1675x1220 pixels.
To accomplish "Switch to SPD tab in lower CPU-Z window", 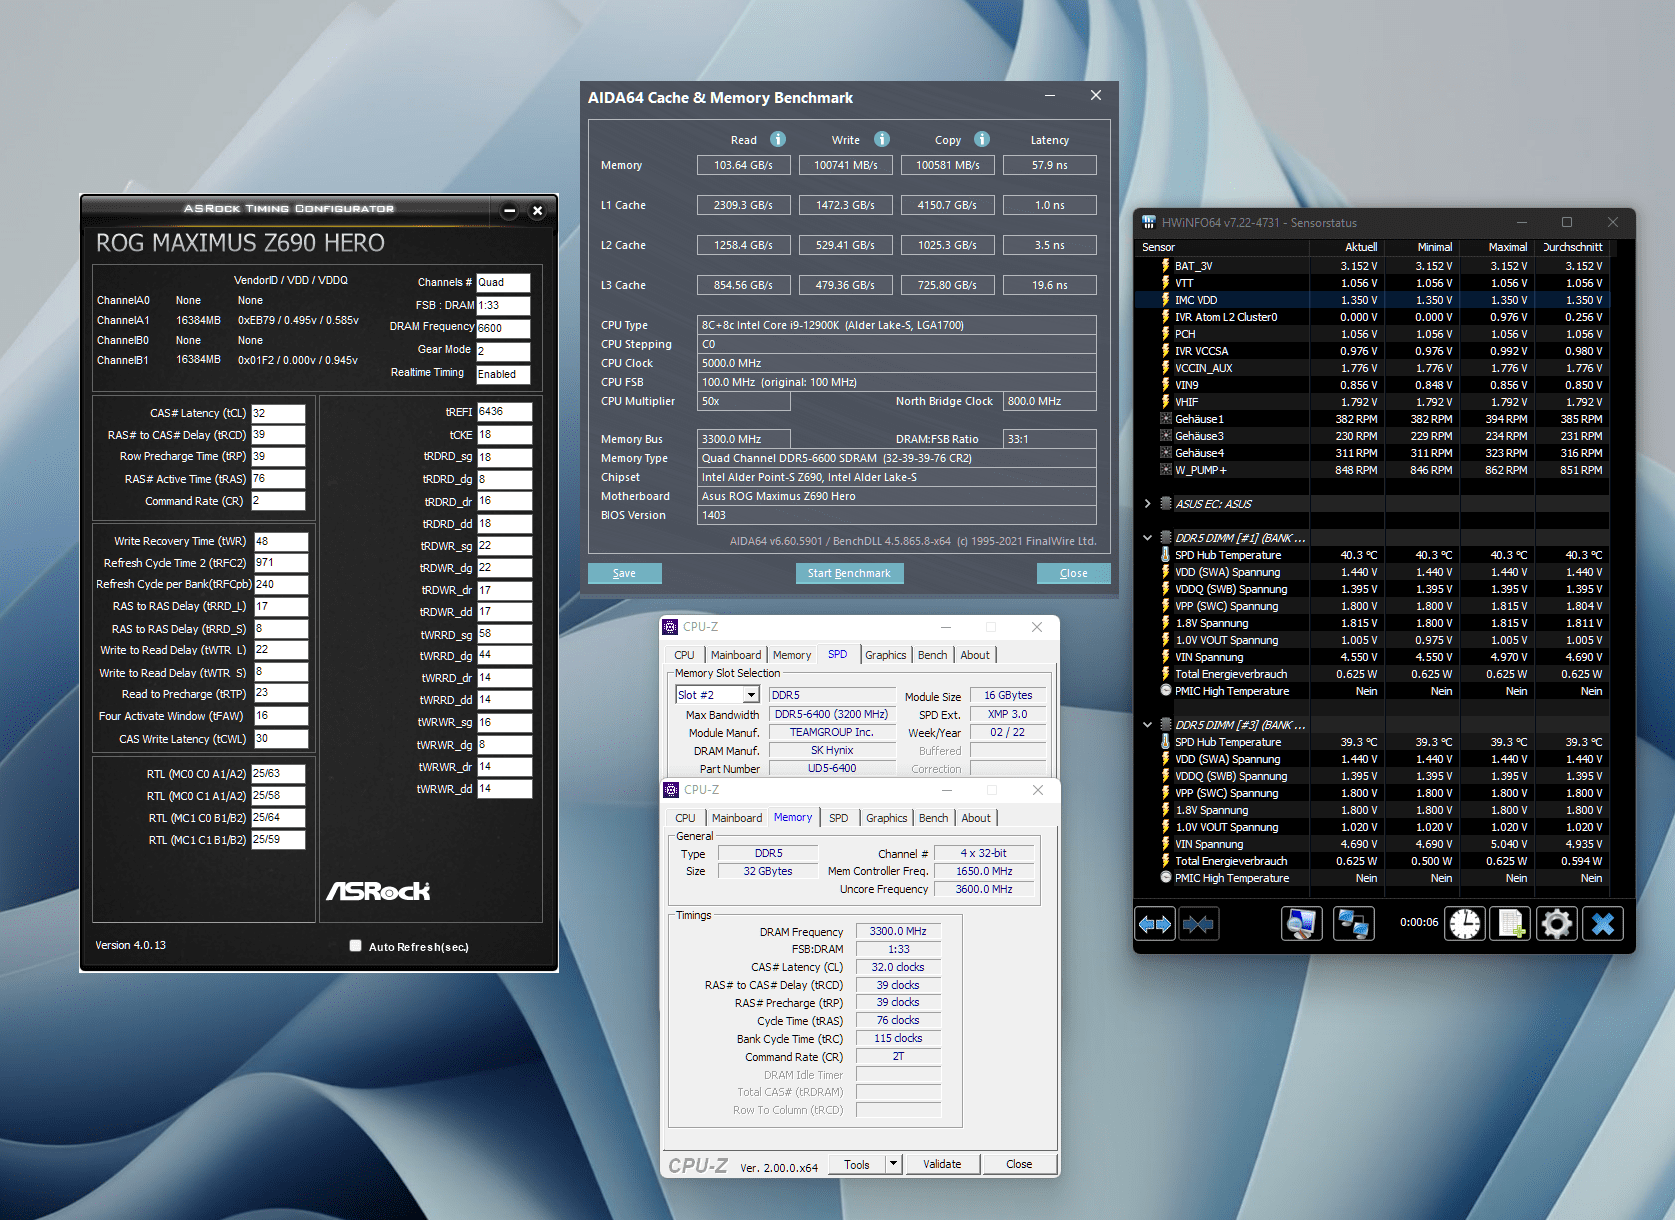I will pos(838,818).
